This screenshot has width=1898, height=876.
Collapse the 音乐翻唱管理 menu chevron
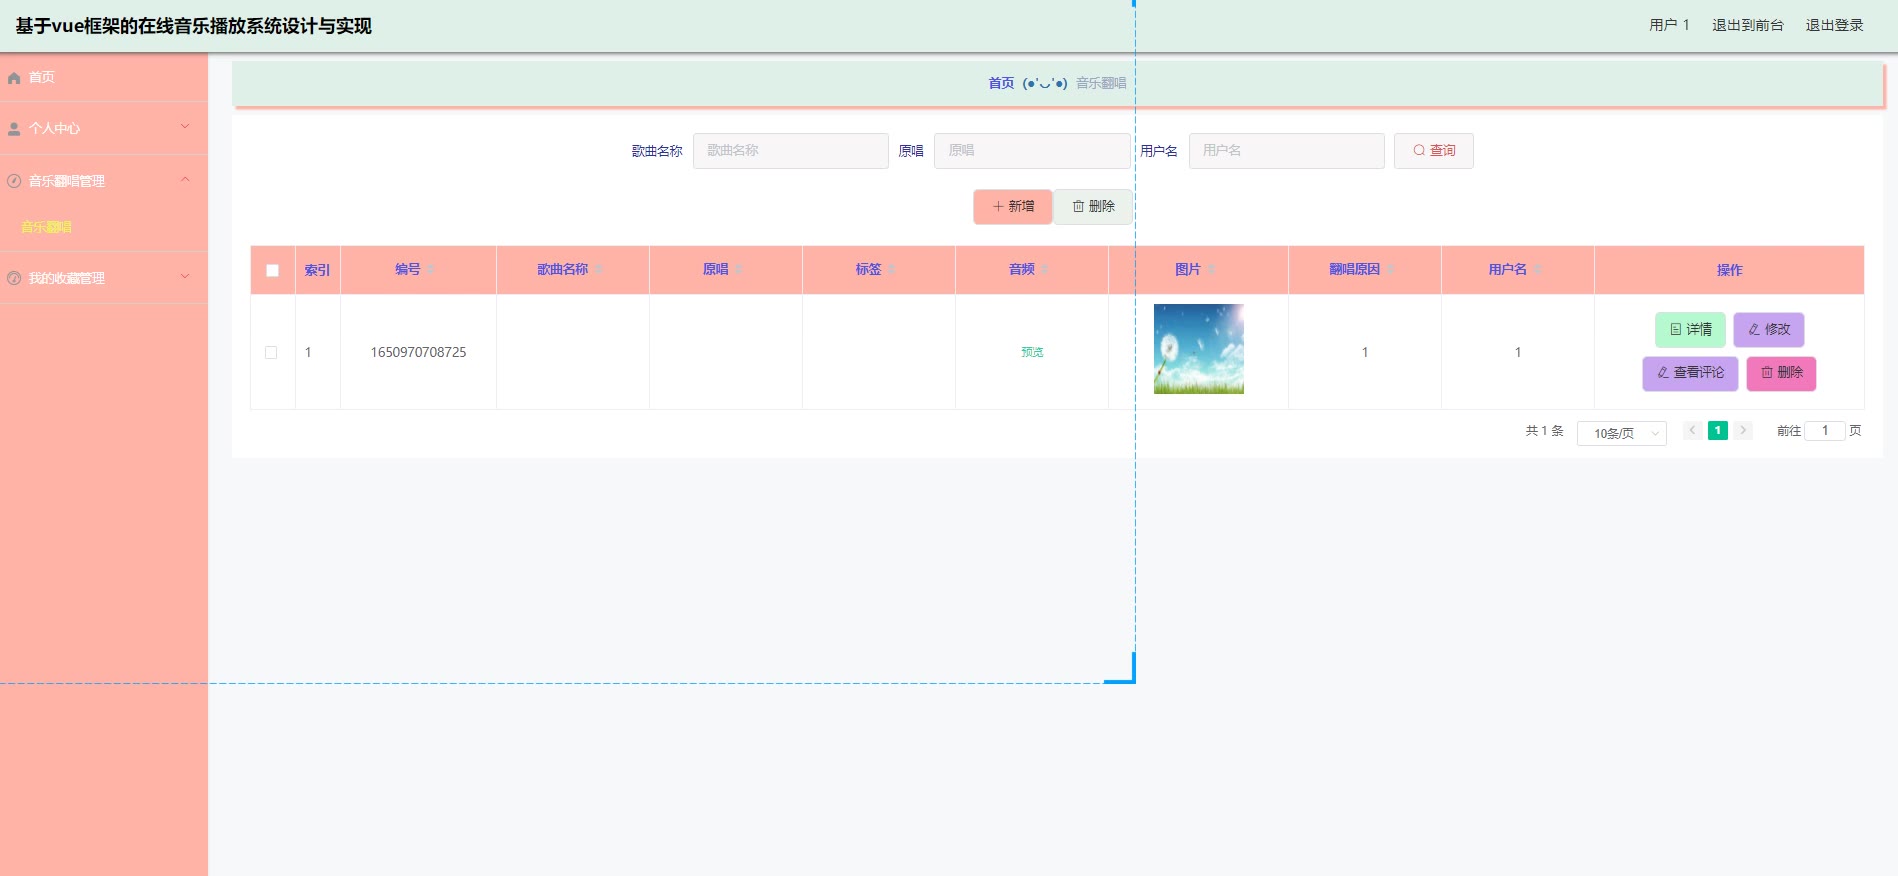185,180
